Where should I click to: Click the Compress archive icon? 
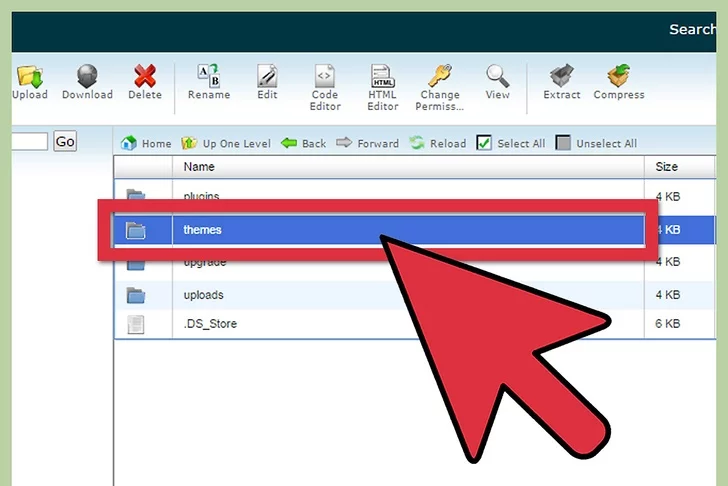pyautogui.click(x=618, y=78)
